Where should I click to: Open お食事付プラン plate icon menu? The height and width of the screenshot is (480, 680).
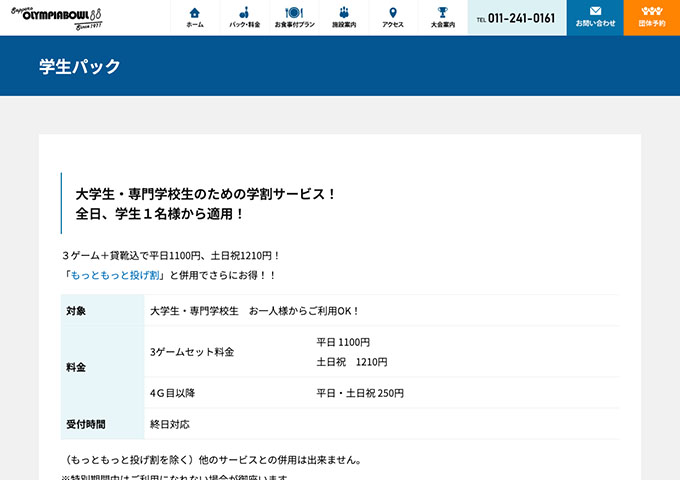coord(294,13)
